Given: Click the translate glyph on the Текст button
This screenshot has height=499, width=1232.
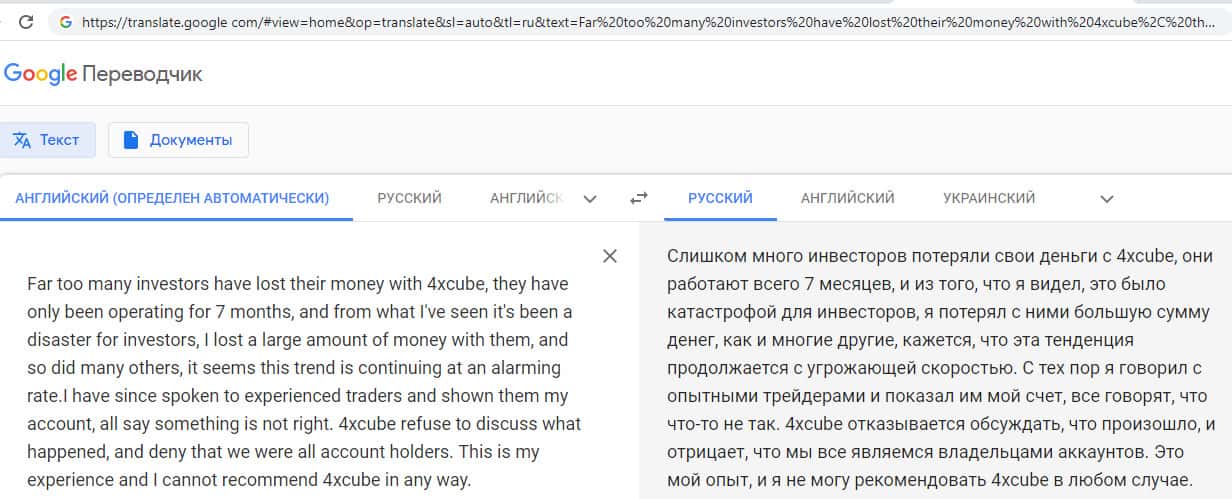Looking at the screenshot, I should click(x=22, y=140).
